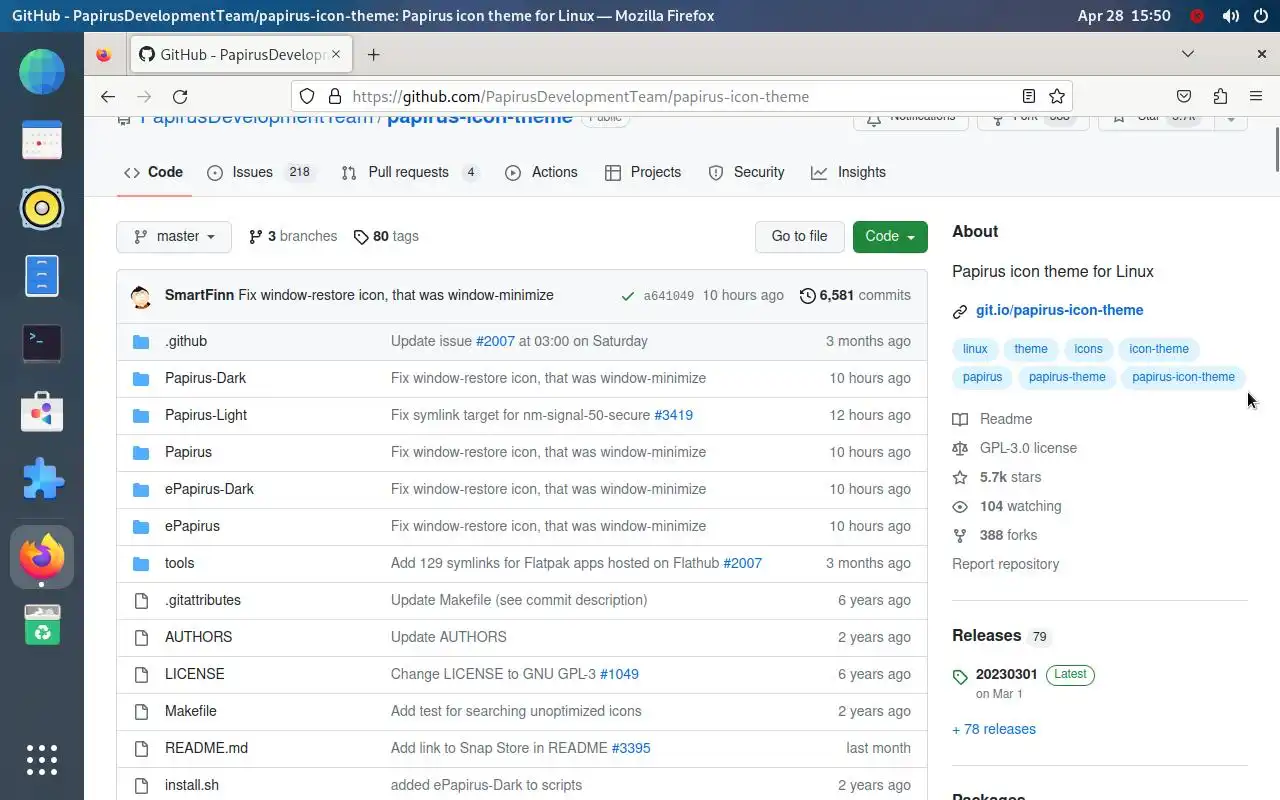The image size is (1280, 800).
Task: Click the file icon beside LICENSE
Action: coord(141,675)
